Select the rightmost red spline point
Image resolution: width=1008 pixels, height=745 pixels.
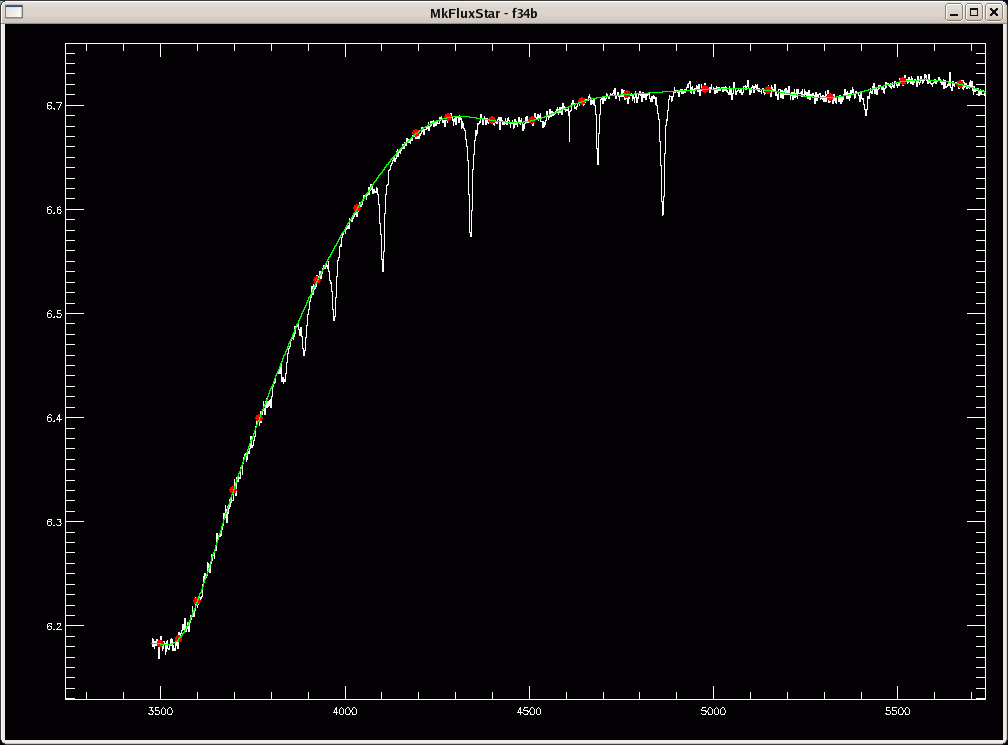coord(960,84)
